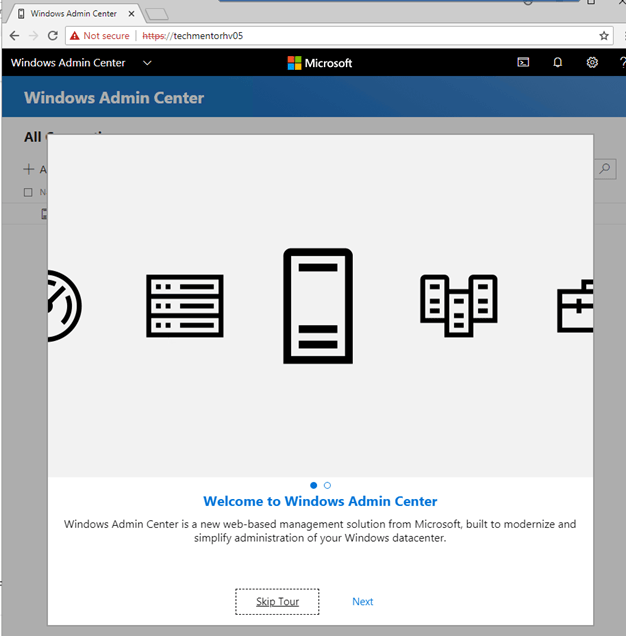Select the second tour page dot

point(327,485)
